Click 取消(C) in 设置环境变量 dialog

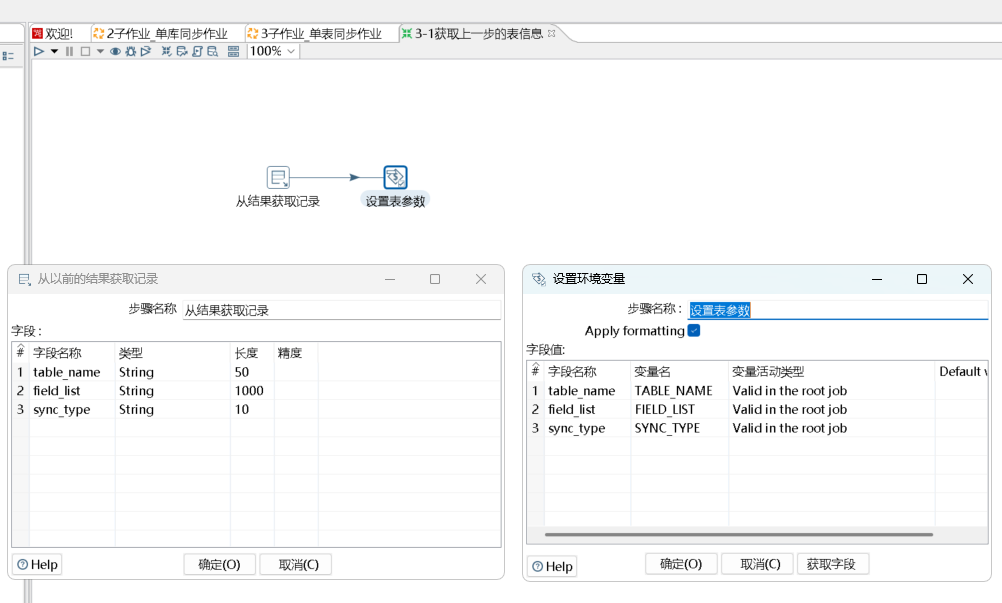click(x=757, y=564)
